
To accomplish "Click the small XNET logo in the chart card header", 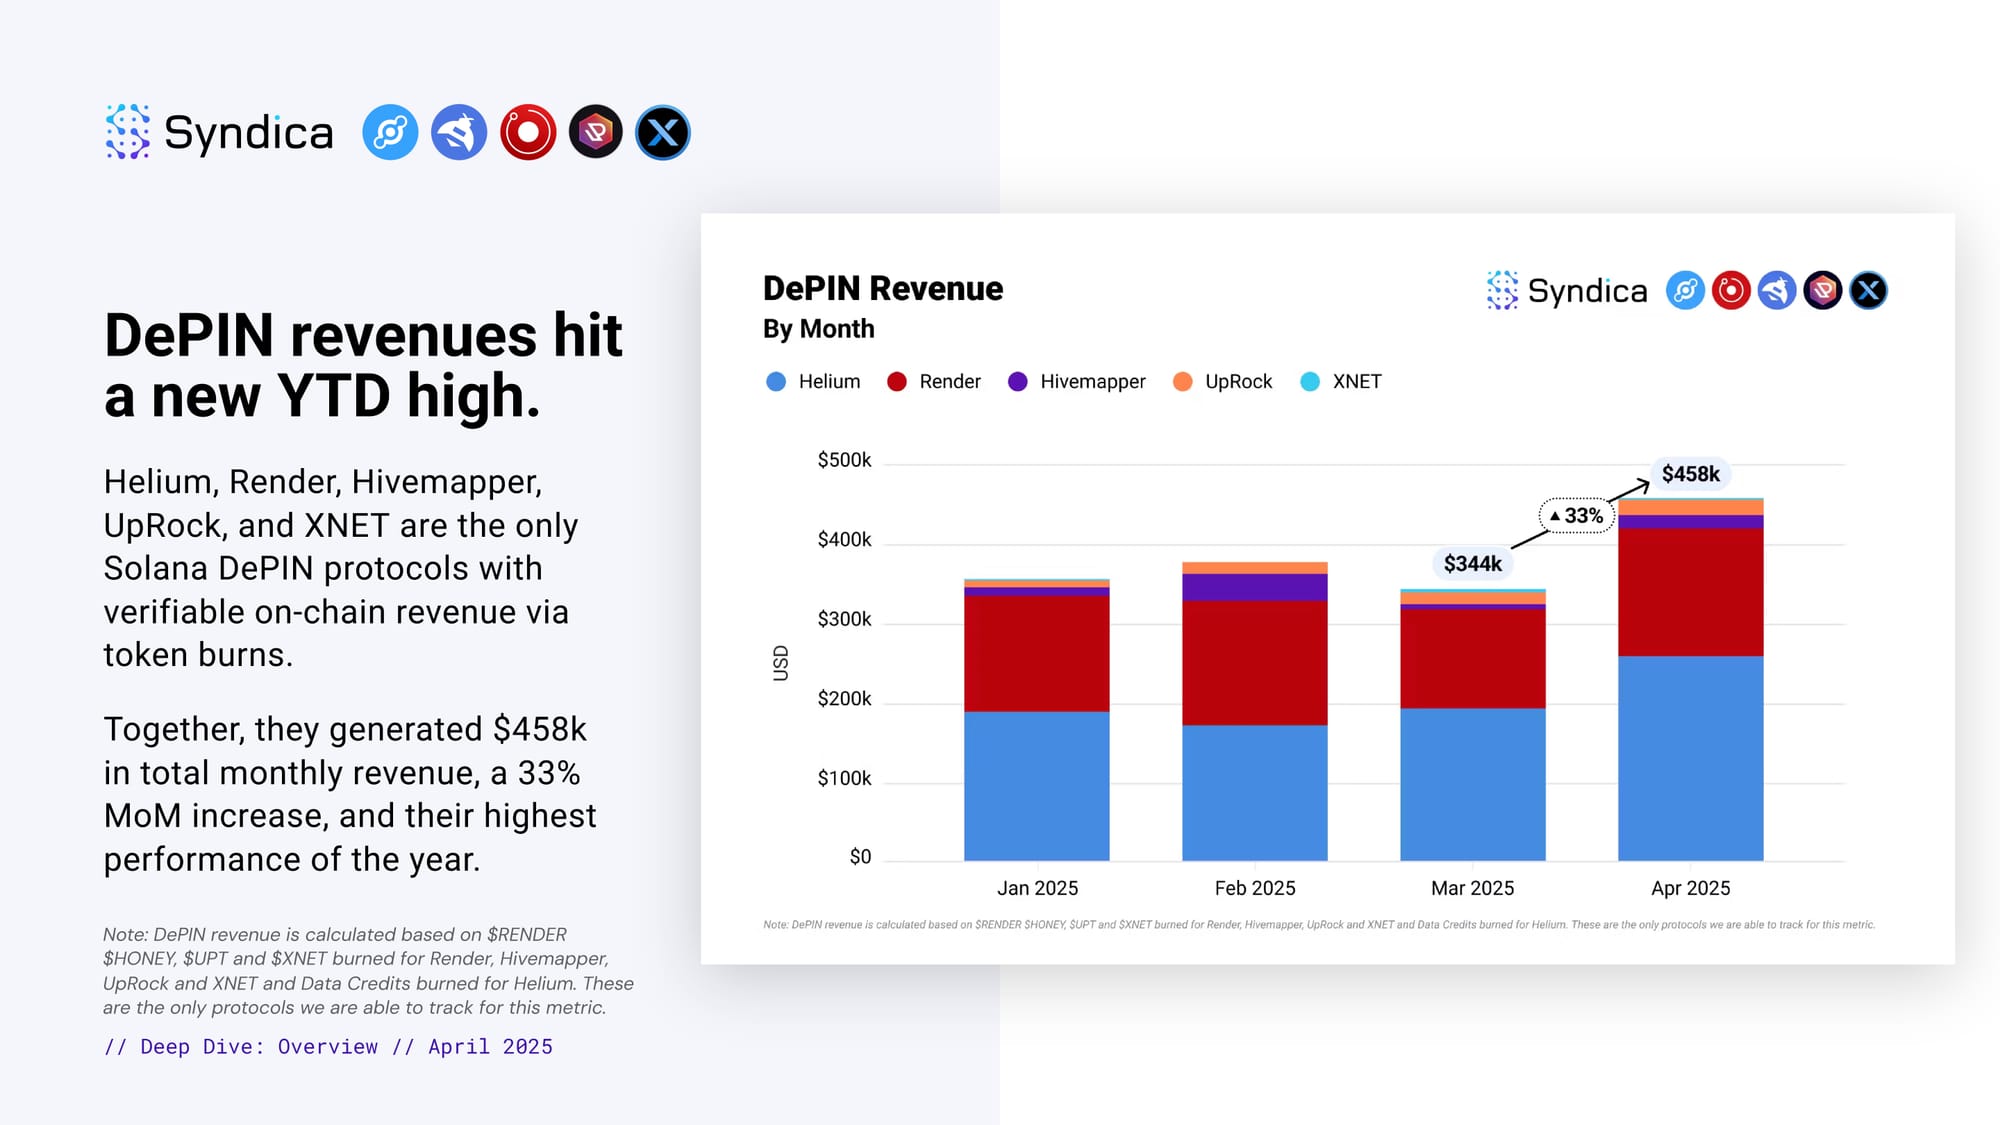I will [x=1868, y=291].
